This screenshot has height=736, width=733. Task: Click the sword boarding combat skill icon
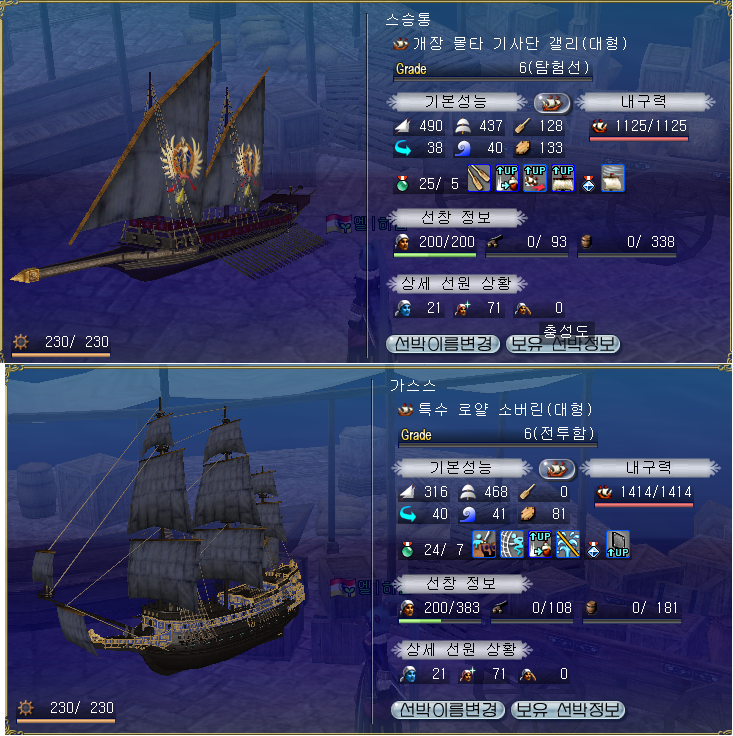pos(484,544)
